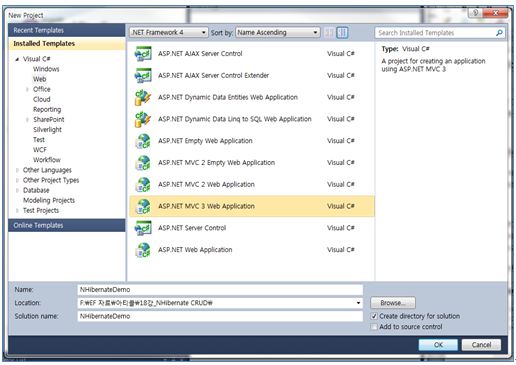Confirm with the OK button
516x365 pixels.
pos(438,345)
